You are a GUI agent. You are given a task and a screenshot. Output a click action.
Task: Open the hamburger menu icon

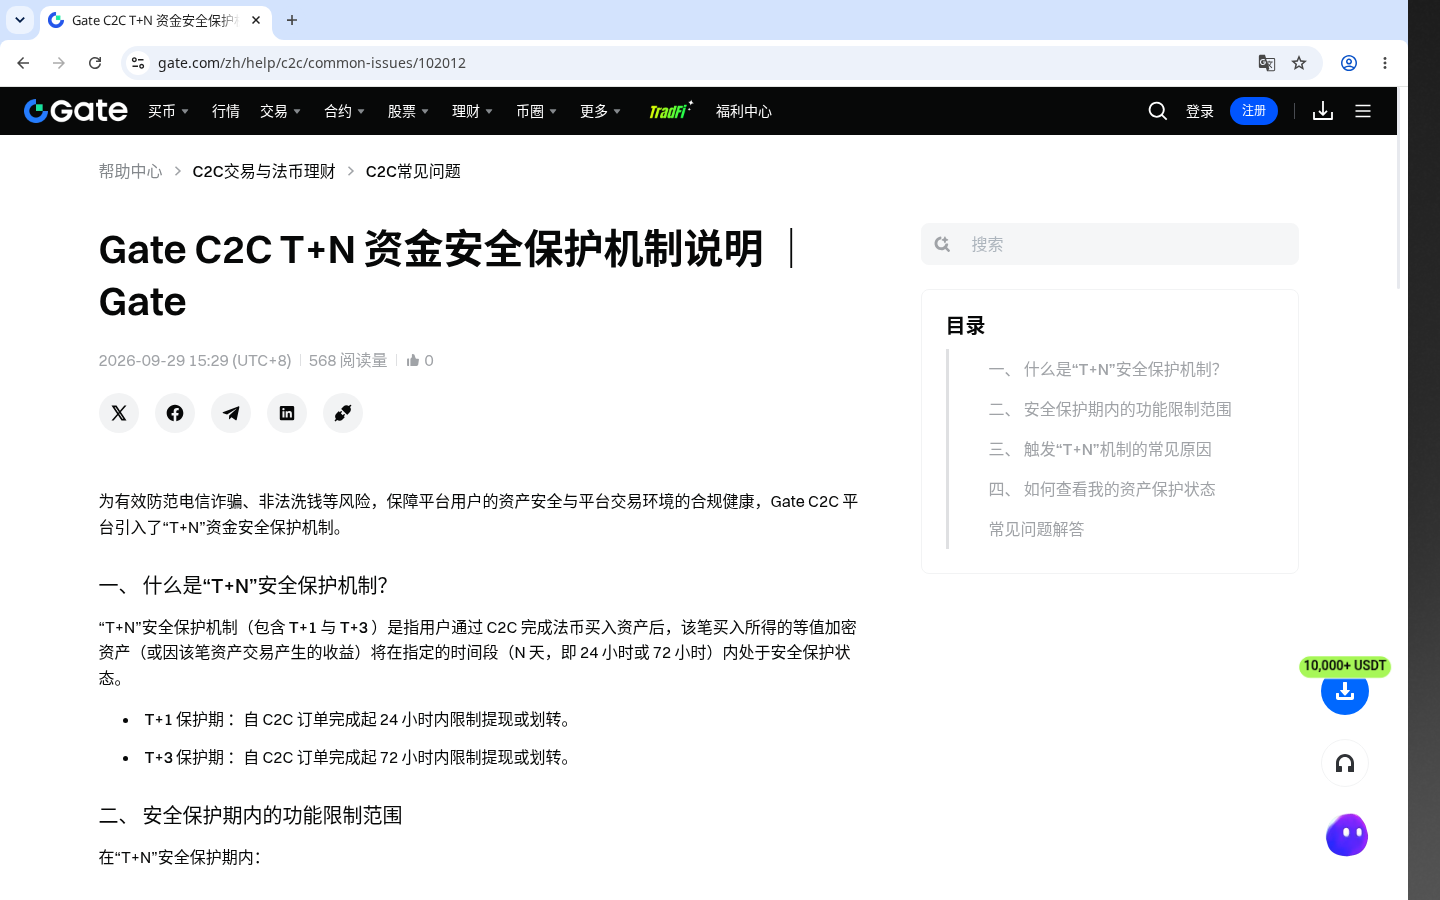[1363, 111]
